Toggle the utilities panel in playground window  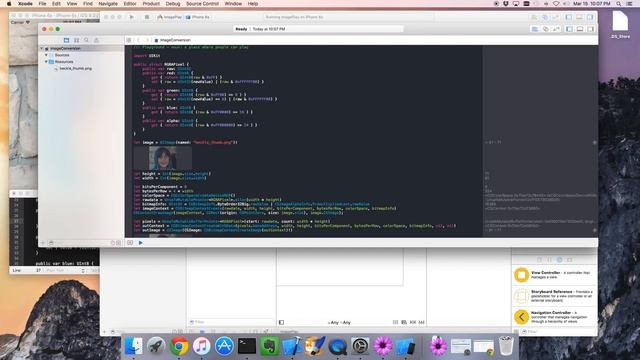point(591,29)
